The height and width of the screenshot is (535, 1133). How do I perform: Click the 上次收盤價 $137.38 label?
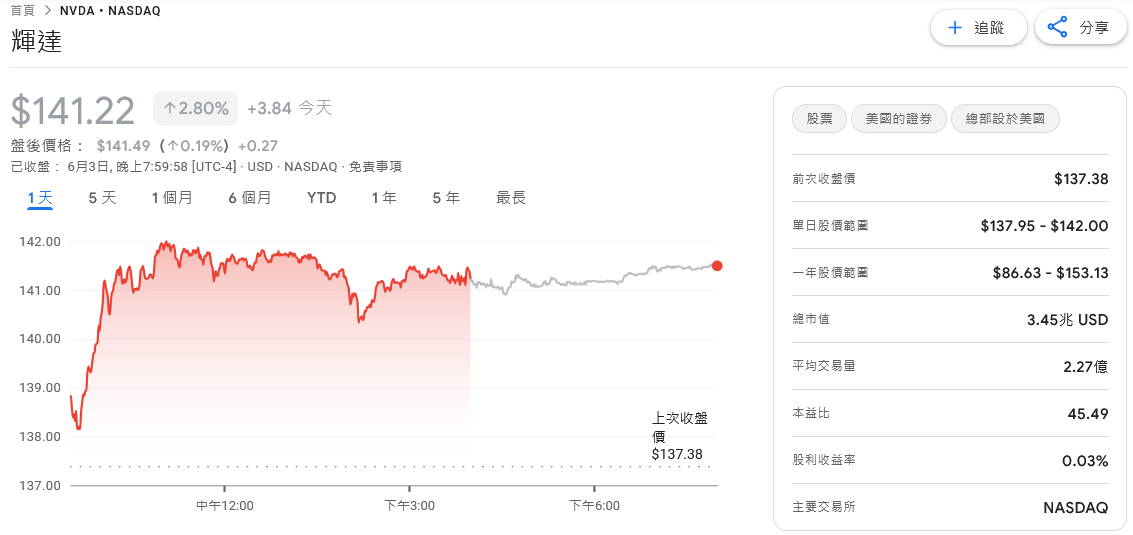[679, 437]
